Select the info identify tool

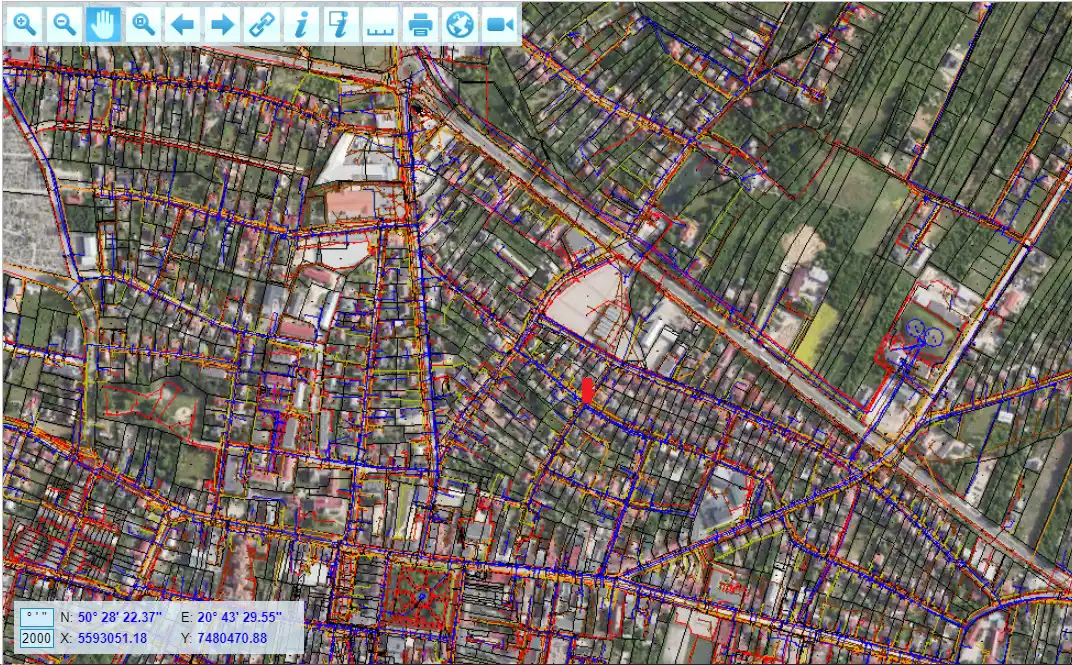click(x=301, y=25)
